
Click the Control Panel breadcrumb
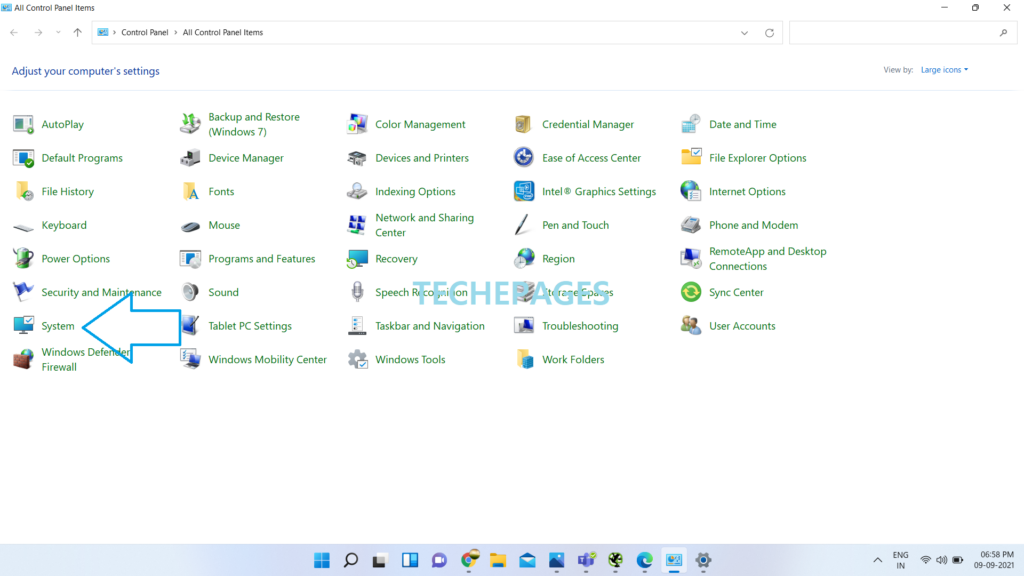click(x=144, y=32)
